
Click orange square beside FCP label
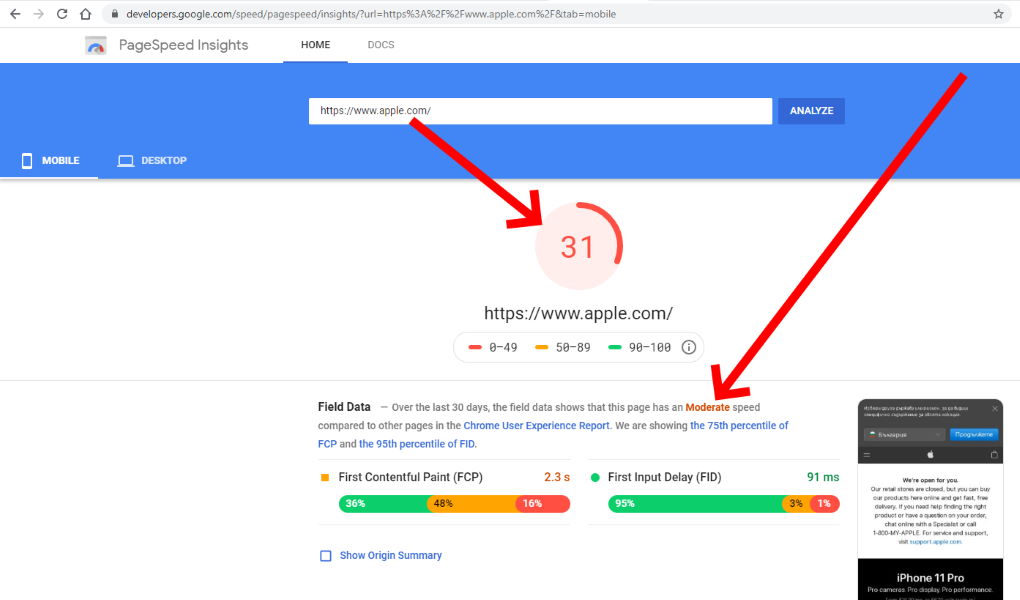(325, 478)
